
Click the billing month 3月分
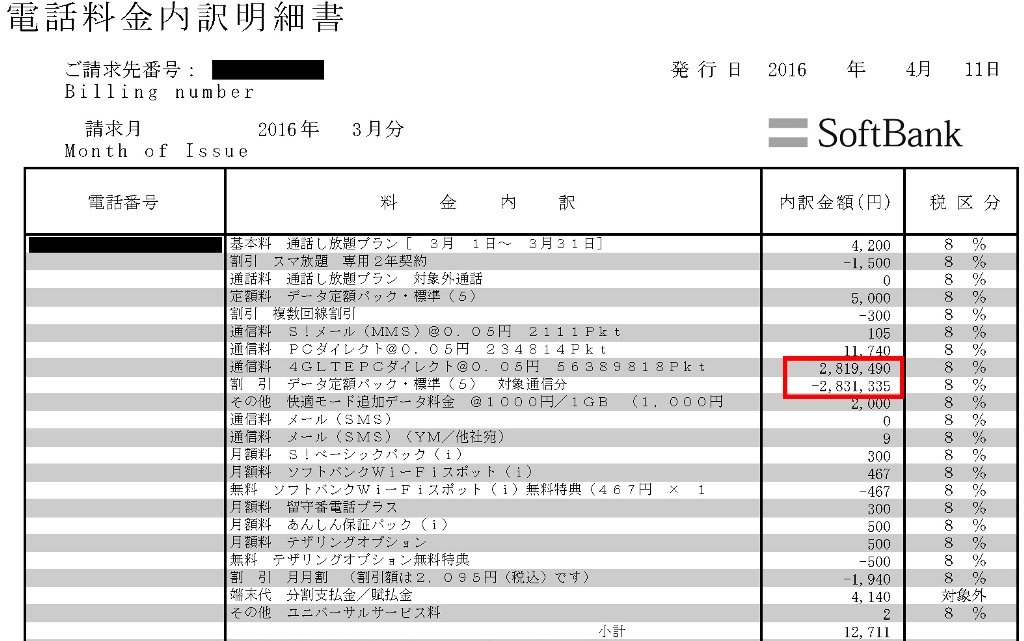[x=377, y=129]
